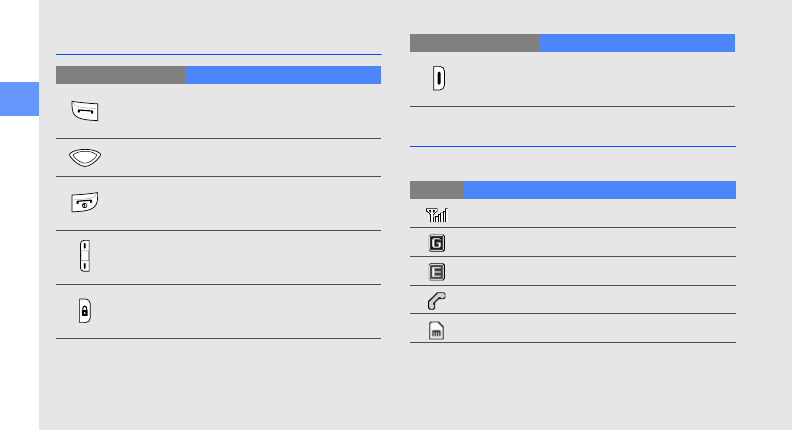Click the memory card icon
792x430 pixels.
point(437,329)
